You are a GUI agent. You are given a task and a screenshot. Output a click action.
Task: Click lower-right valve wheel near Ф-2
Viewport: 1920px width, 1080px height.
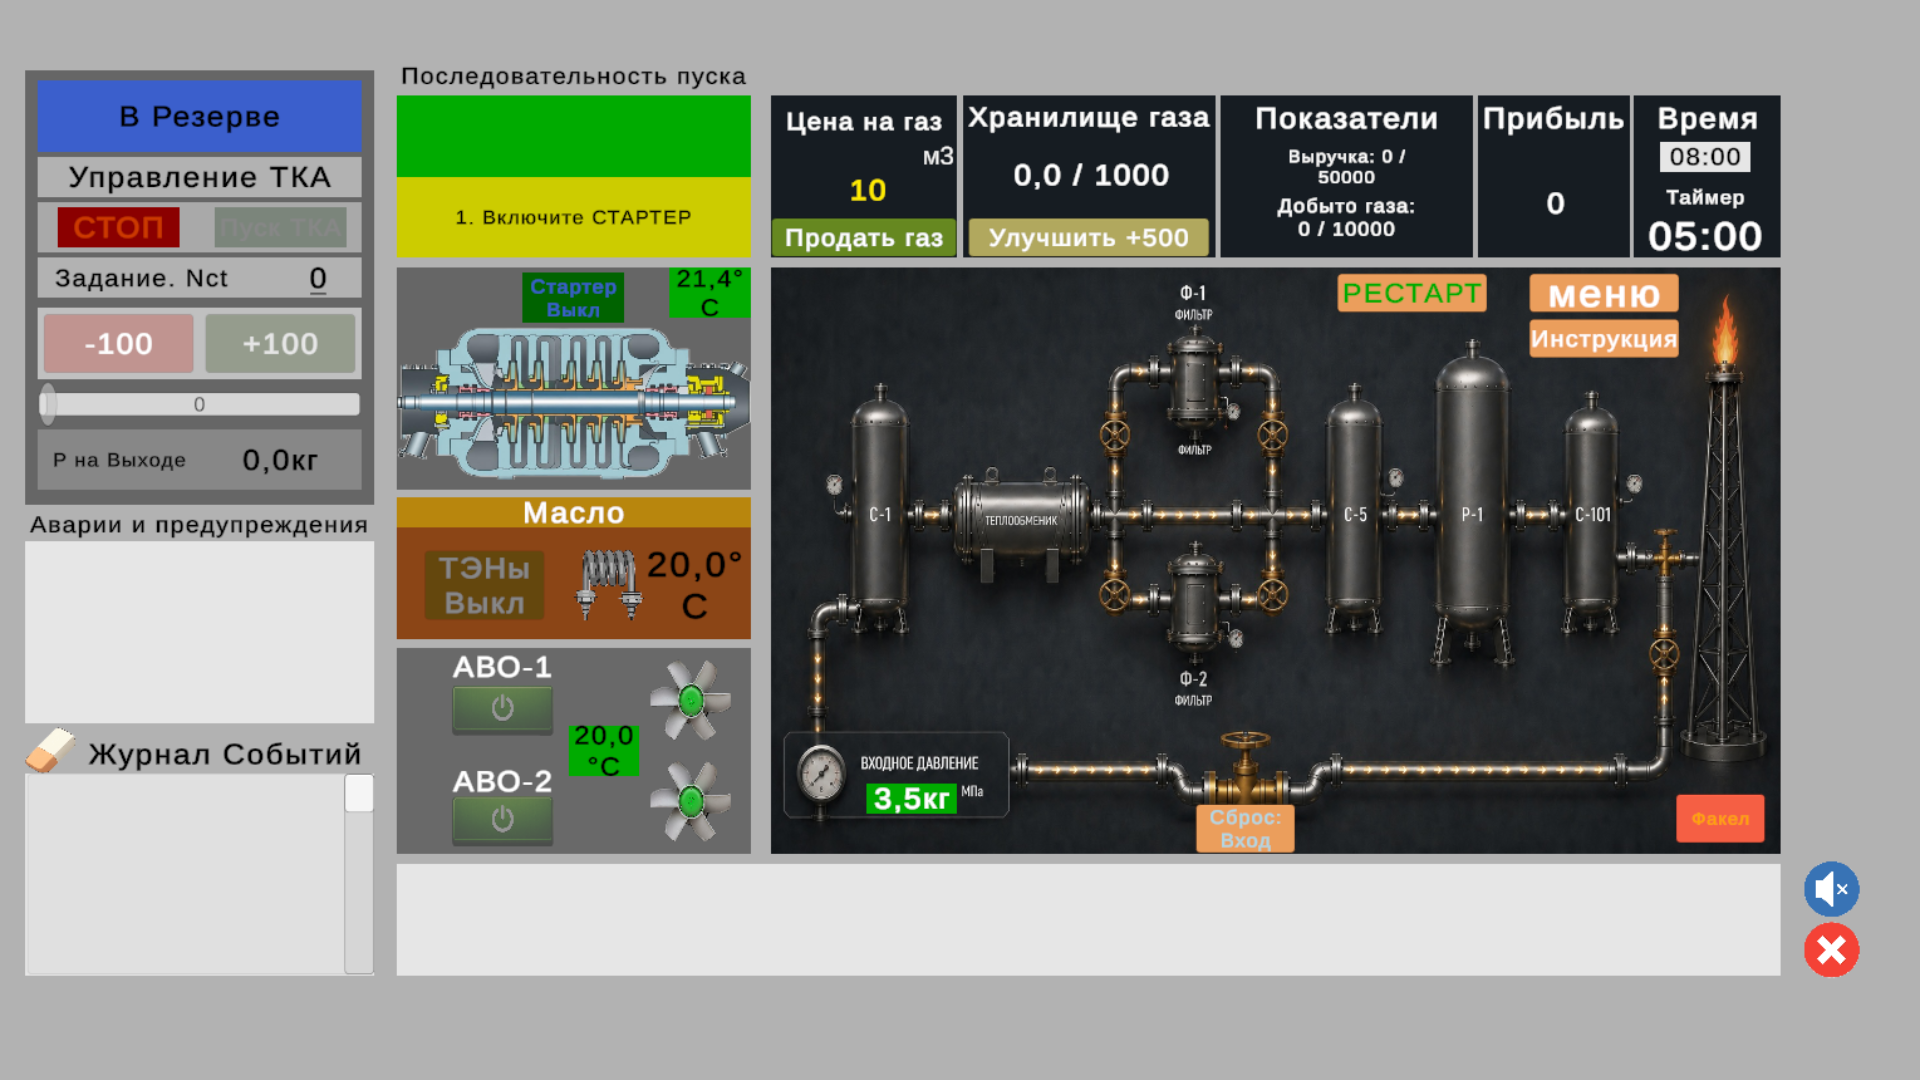pos(1273,595)
